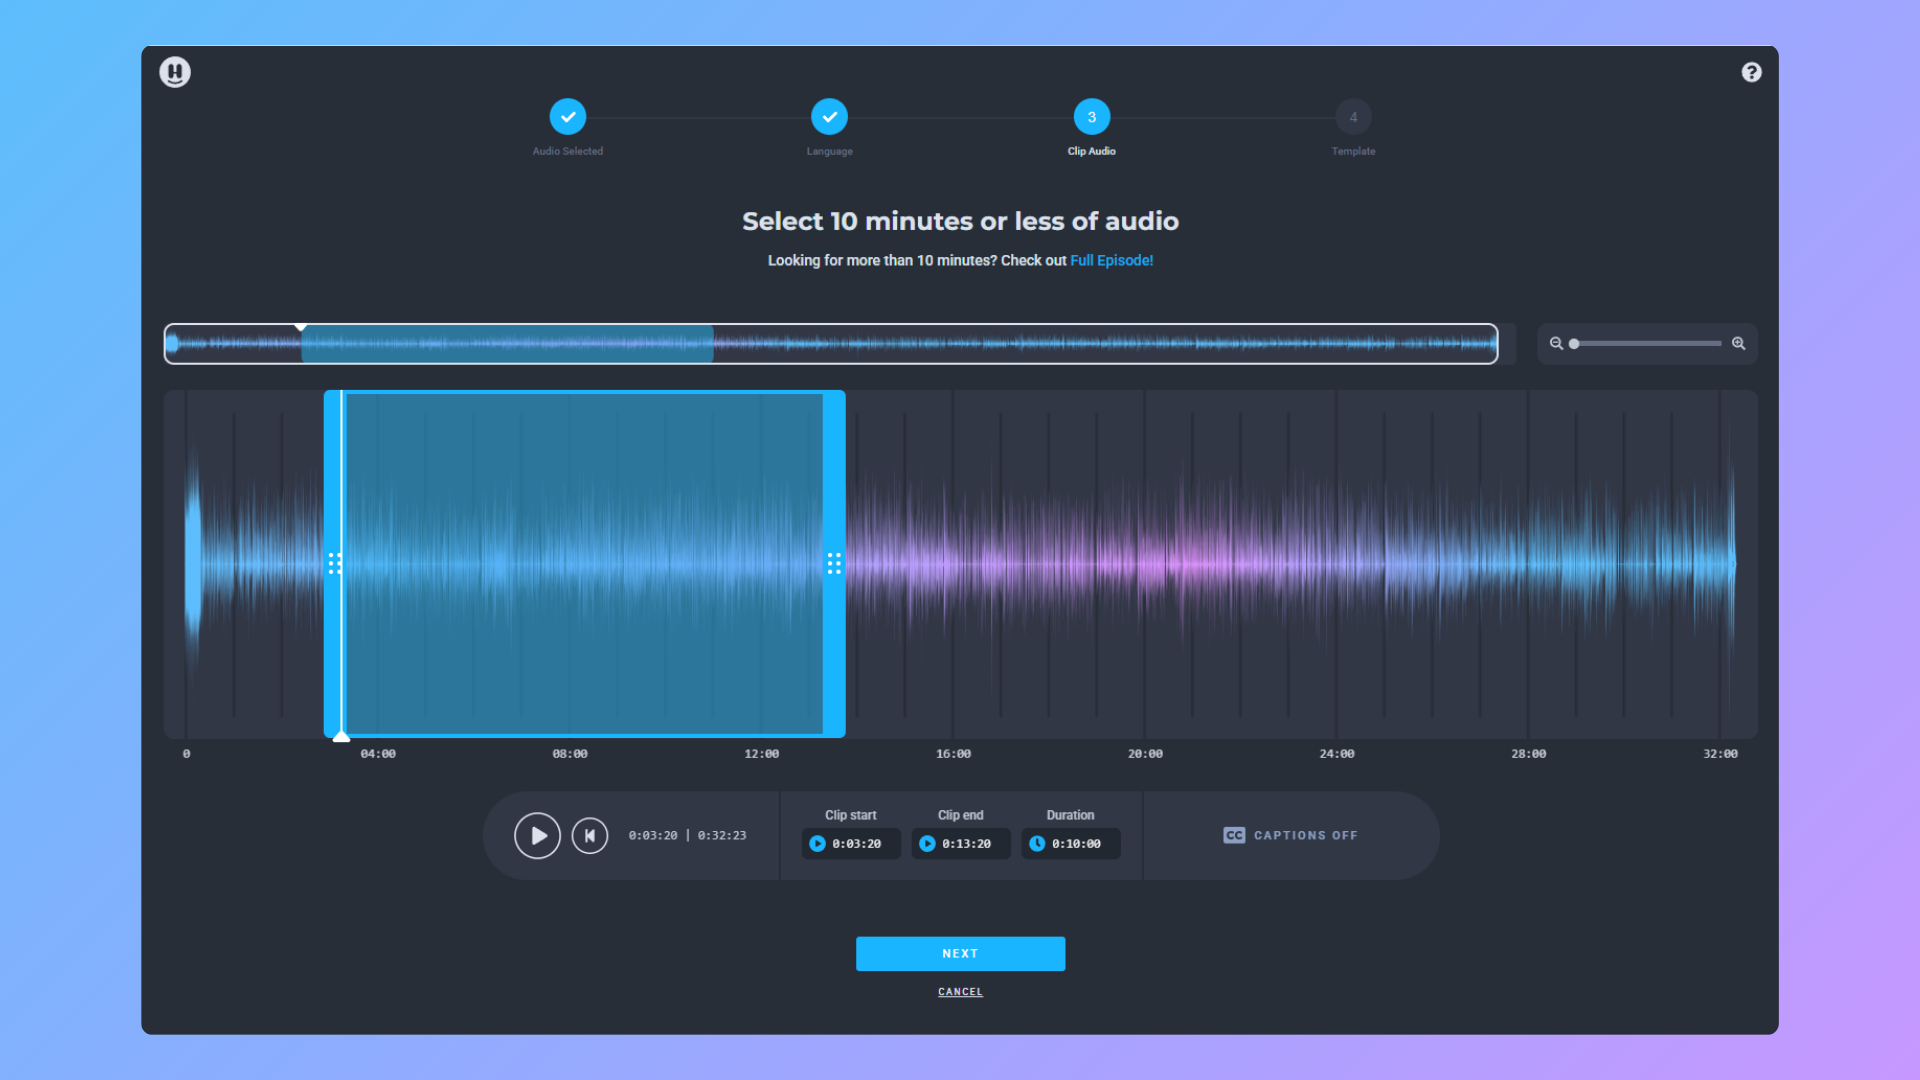Open the help question mark icon

tap(1751, 72)
